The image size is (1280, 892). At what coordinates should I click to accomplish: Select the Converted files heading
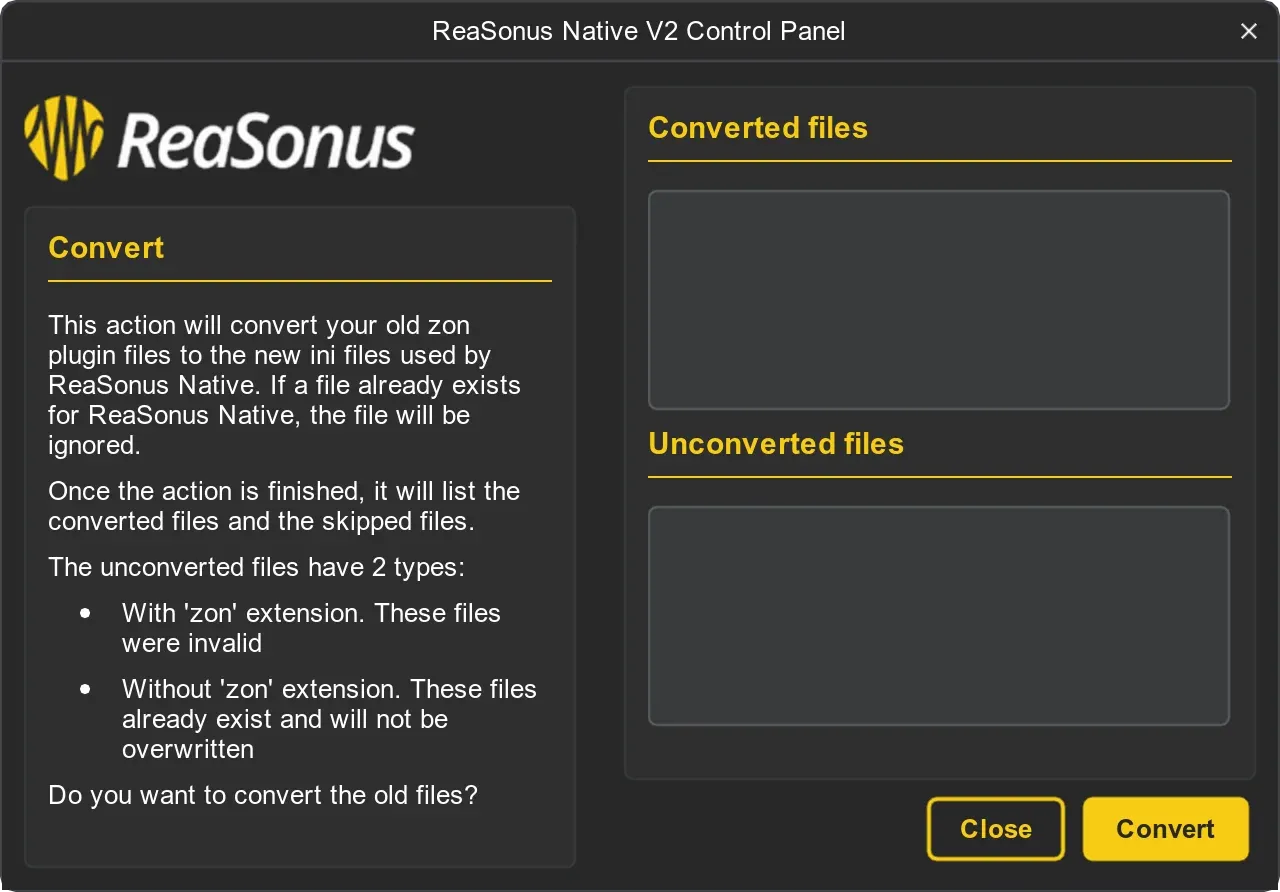coord(758,128)
